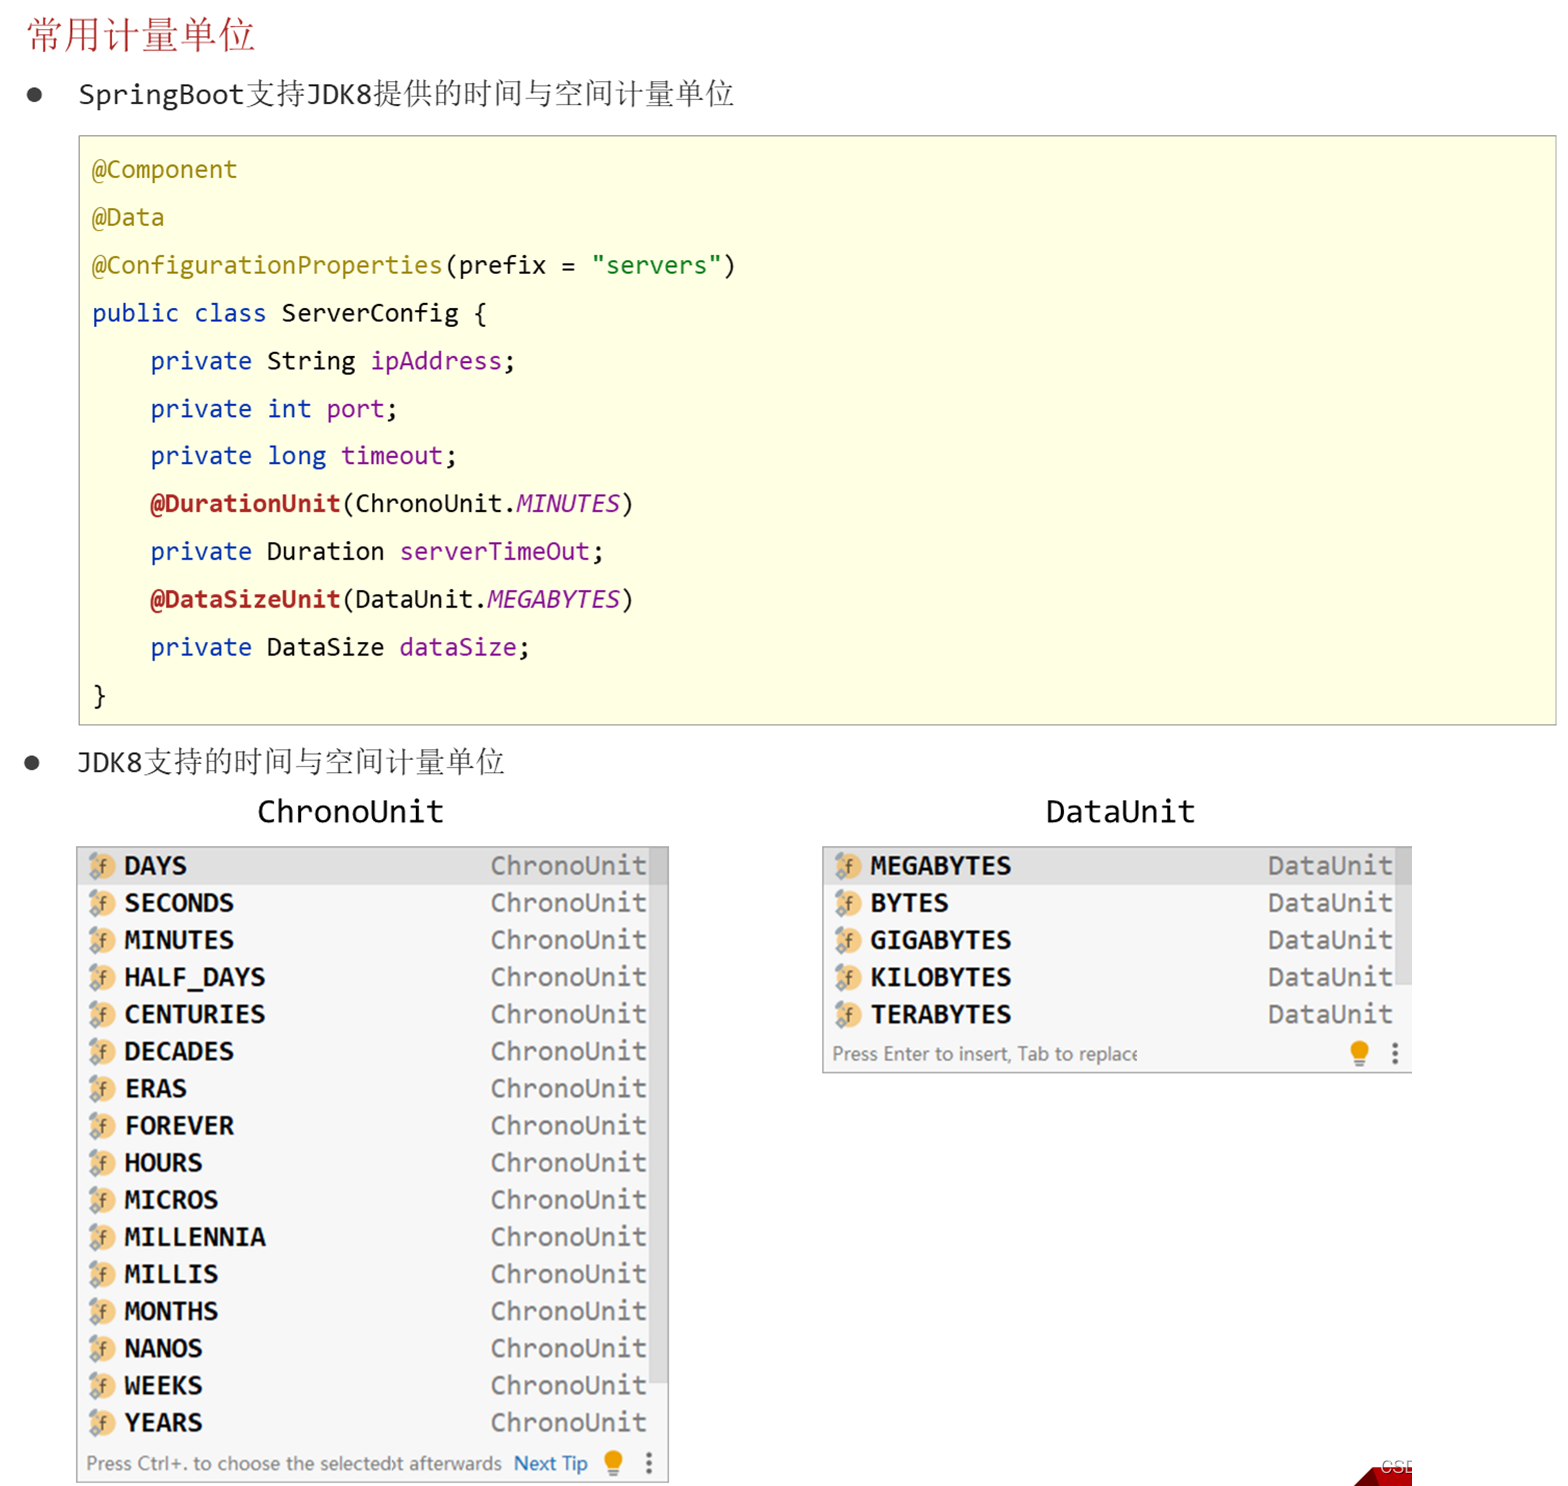Select MILLIS from the list
The width and height of the screenshot is (1568, 1486).
click(364, 1273)
